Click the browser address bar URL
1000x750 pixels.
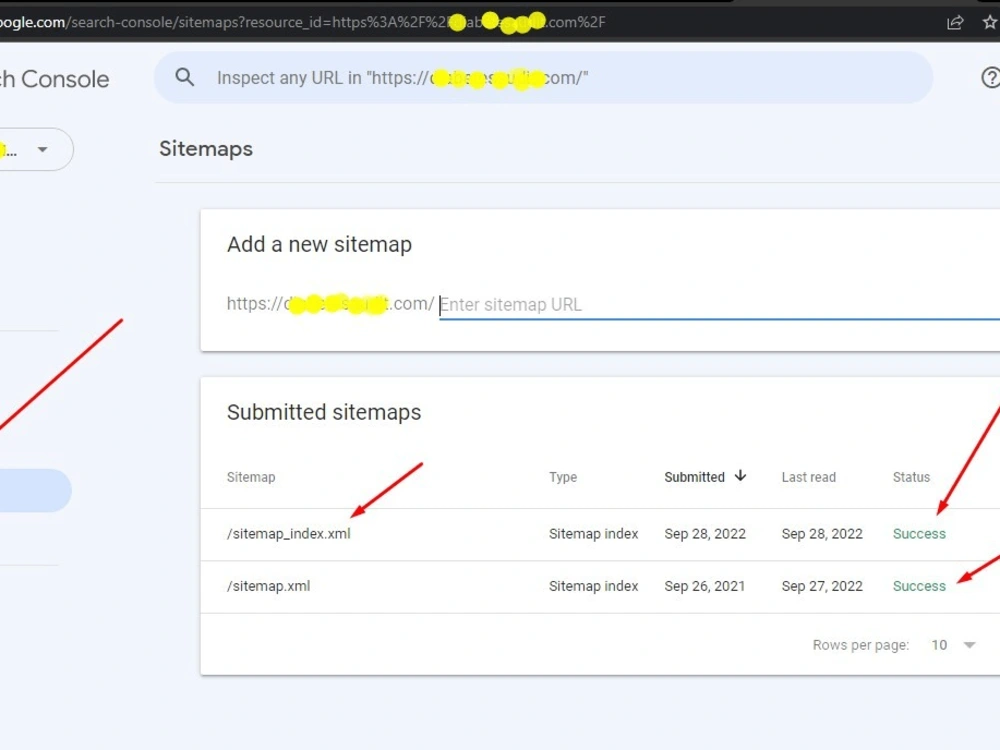302,22
